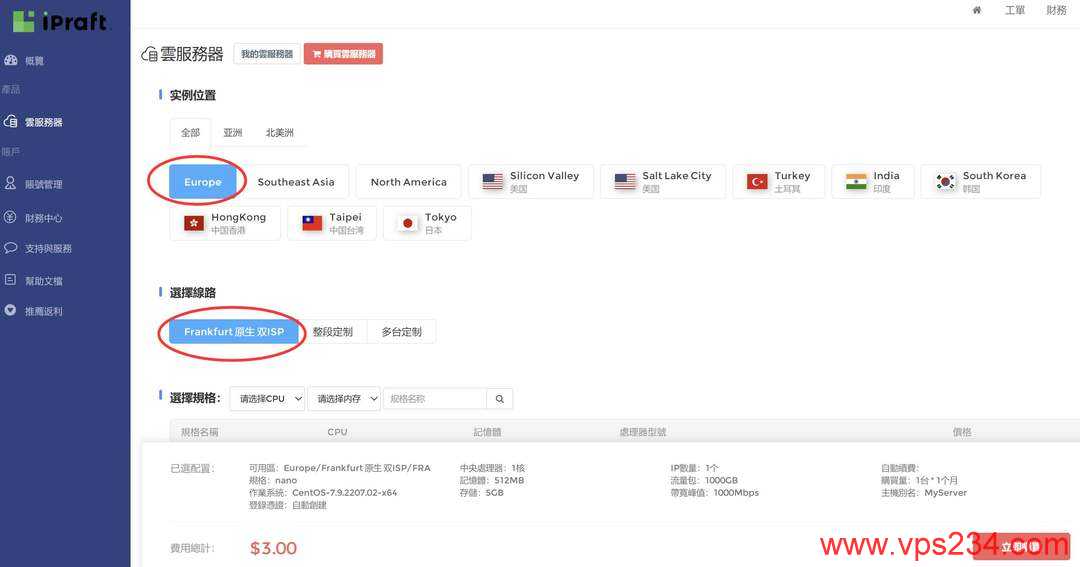Open 推薦返利 referral rebate
The width and height of the screenshot is (1080, 567).
click(x=43, y=311)
